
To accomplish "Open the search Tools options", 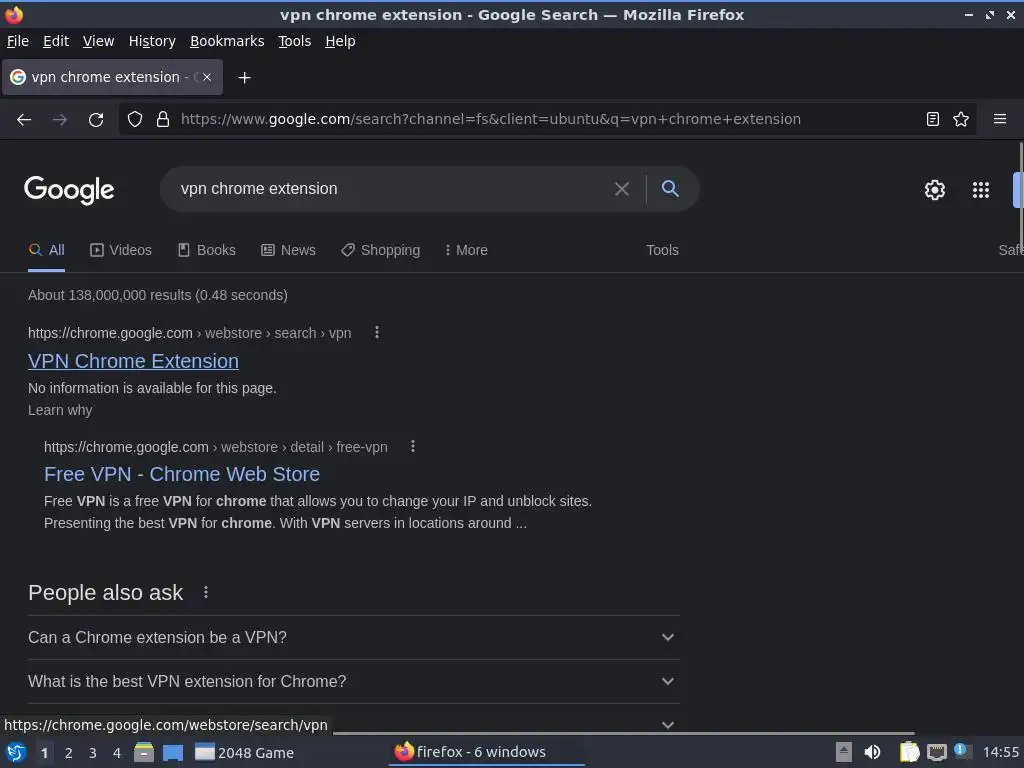I will (662, 250).
